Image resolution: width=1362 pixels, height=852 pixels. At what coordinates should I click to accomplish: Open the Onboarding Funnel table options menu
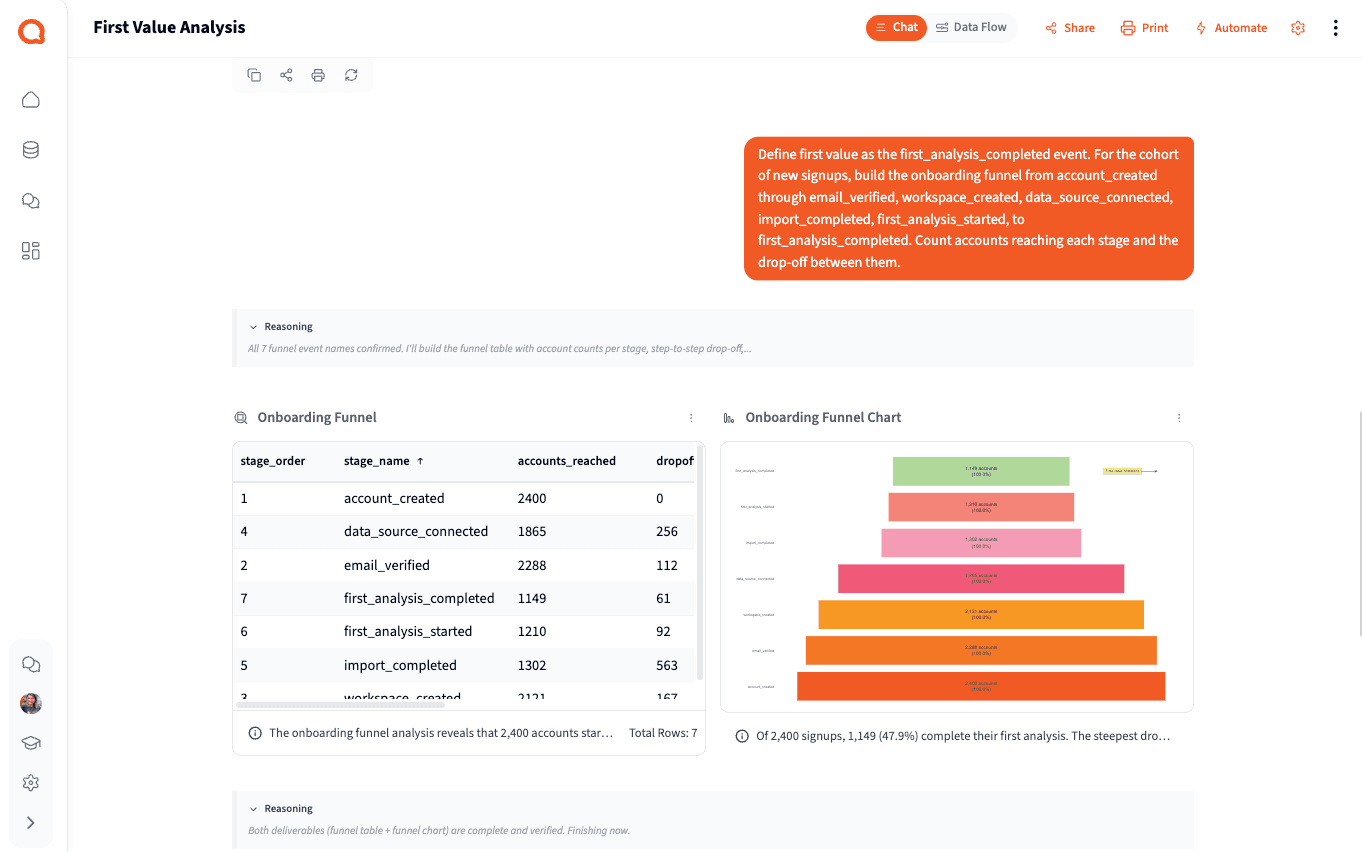[x=691, y=418]
